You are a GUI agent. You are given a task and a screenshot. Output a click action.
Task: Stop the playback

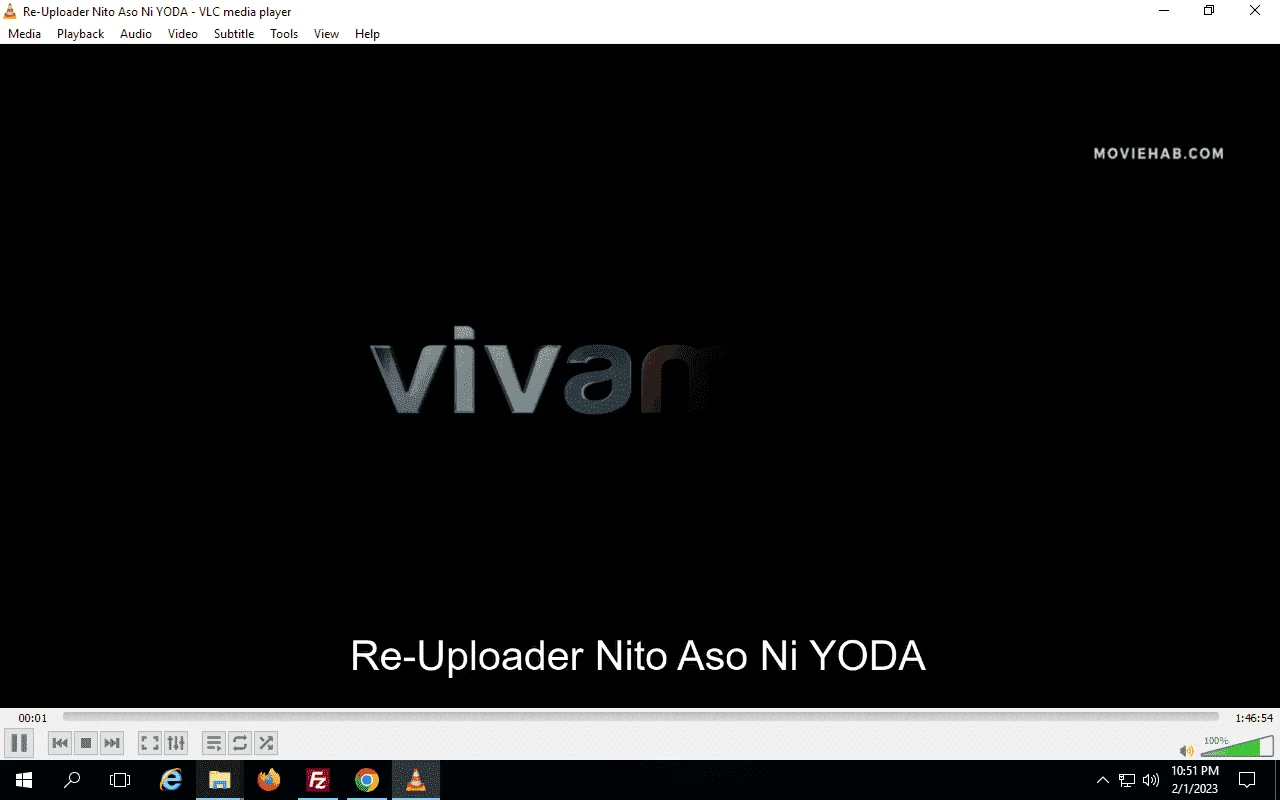(86, 743)
